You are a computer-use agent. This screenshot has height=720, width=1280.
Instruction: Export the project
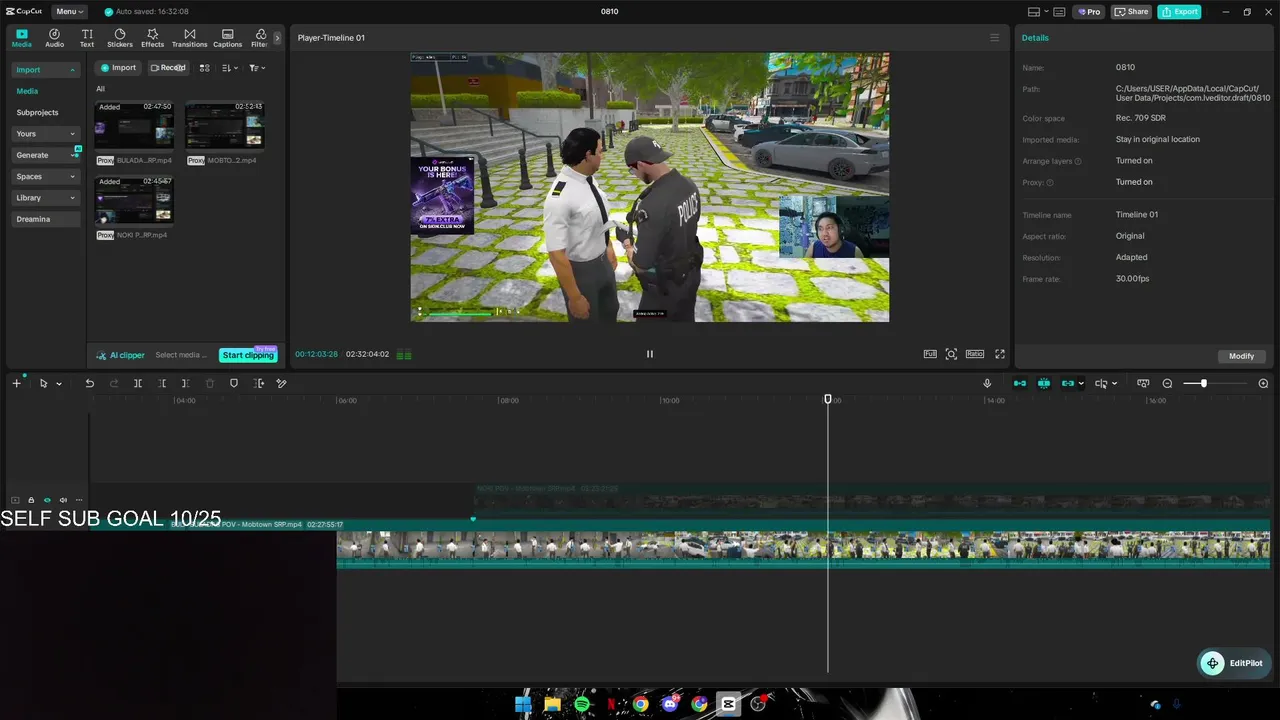(1180, 12)
